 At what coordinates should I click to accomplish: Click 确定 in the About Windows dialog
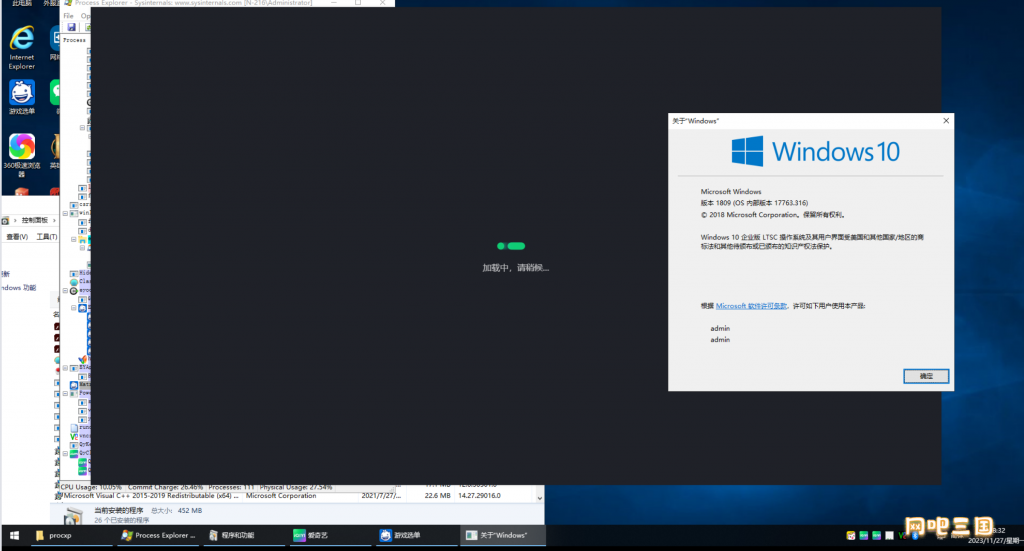coord(926,376)
